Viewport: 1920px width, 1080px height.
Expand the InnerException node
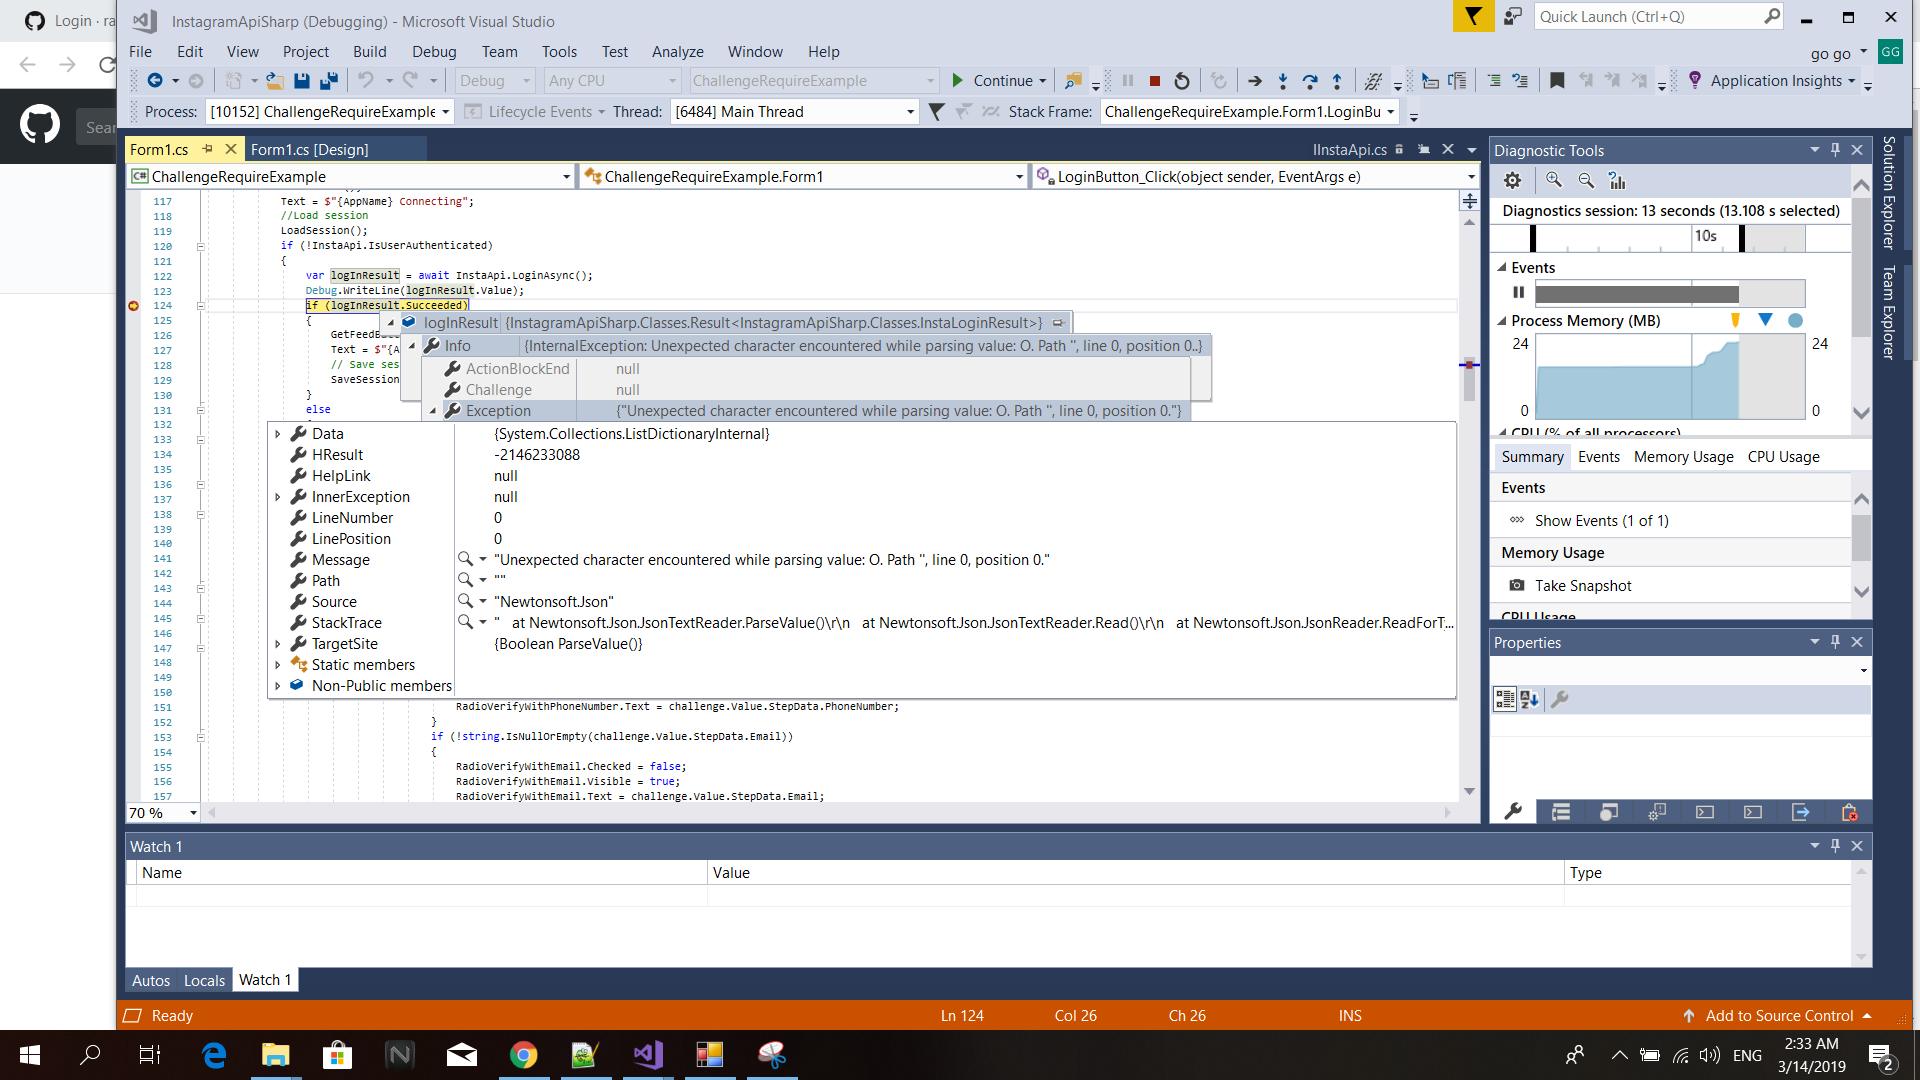tap(278, 497)
